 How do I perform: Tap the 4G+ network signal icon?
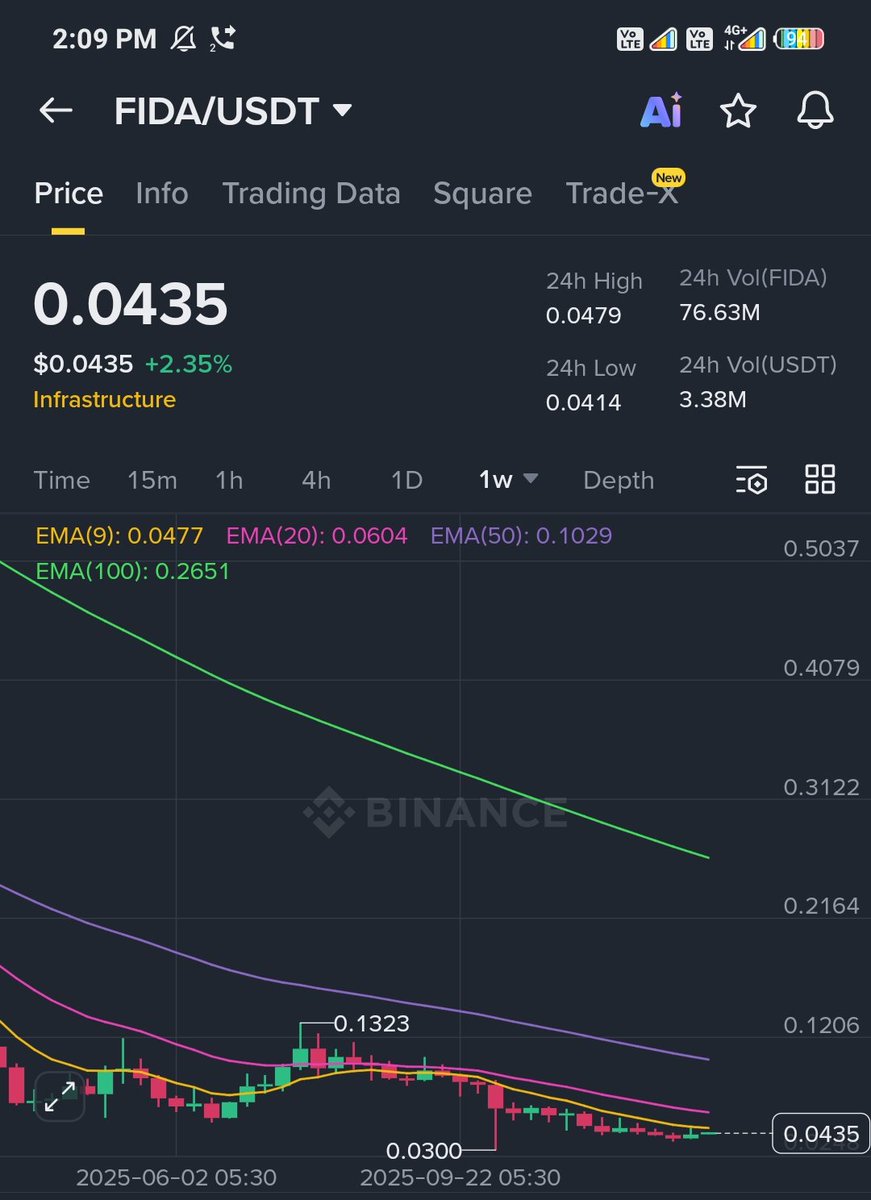pos(744,39)
